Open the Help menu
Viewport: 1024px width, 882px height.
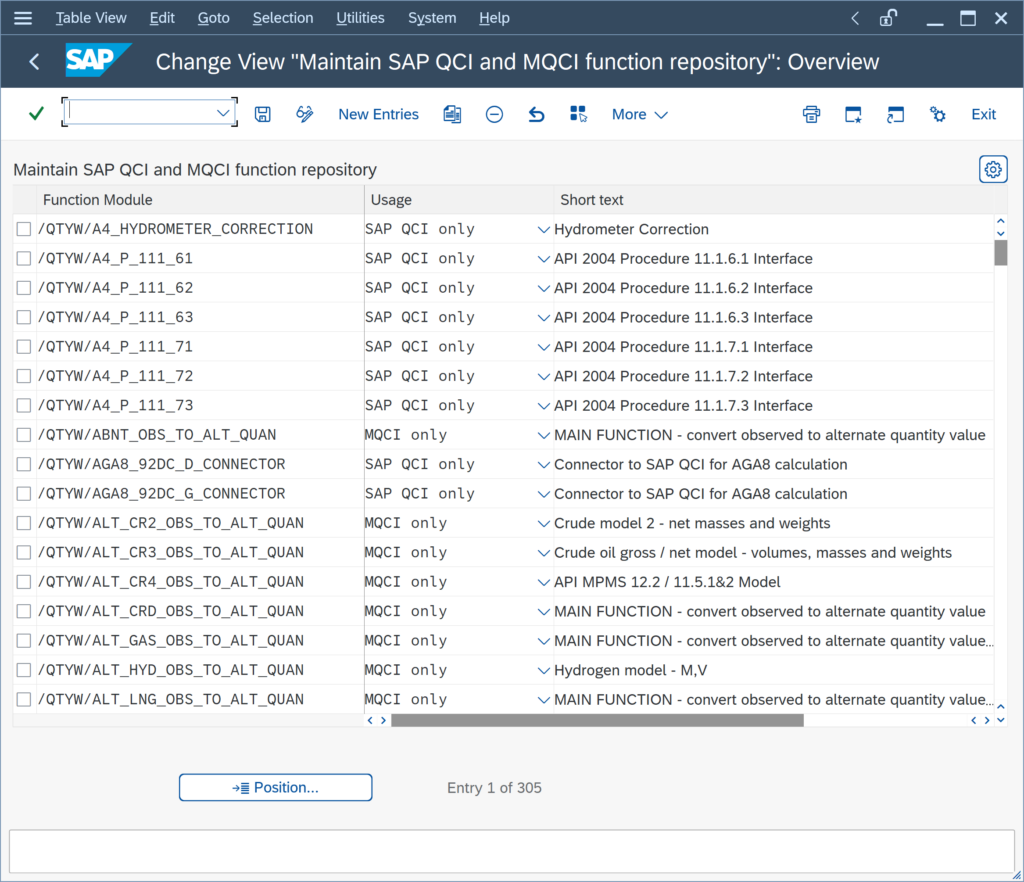[494, 18]
